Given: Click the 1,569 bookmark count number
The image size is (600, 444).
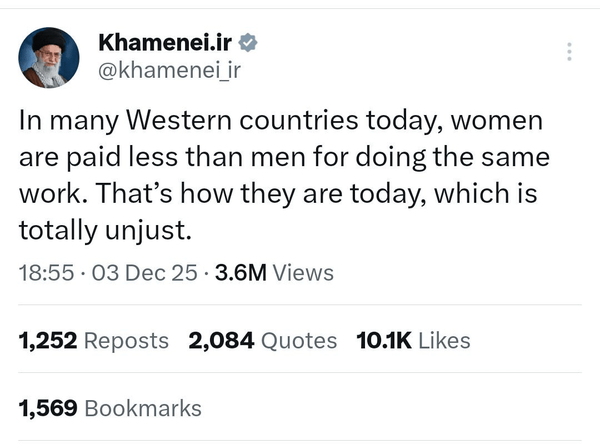Looking at the screenshot, I should coord(48,408).
